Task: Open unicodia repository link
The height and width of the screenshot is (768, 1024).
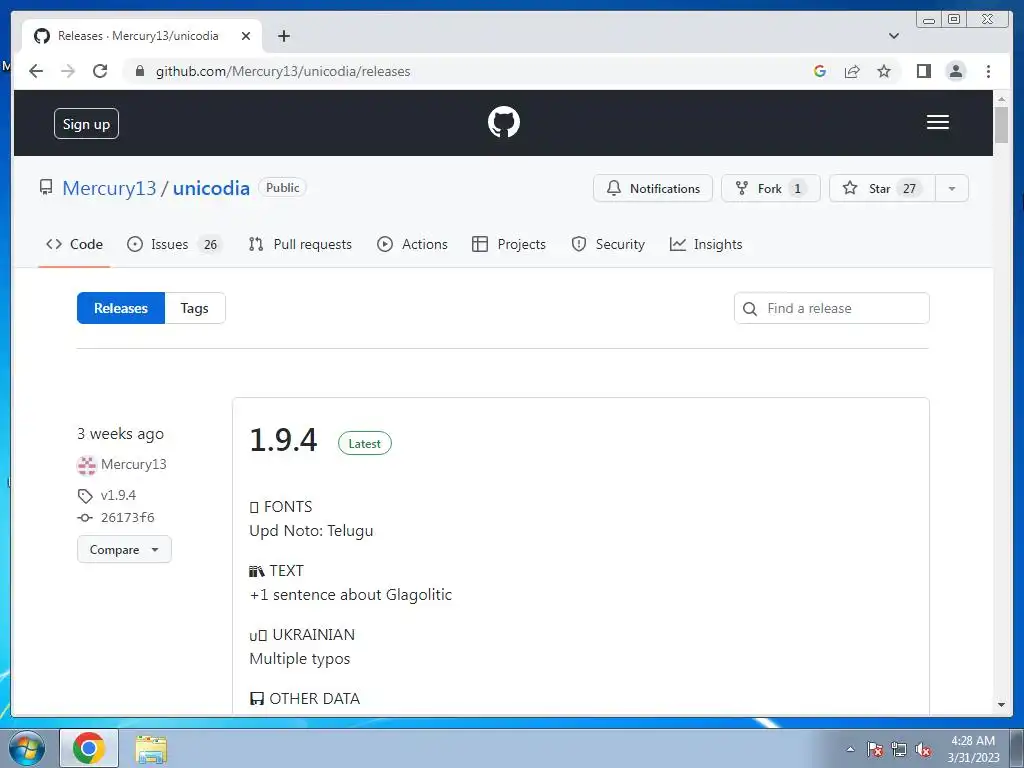Action: pos(211,188)
